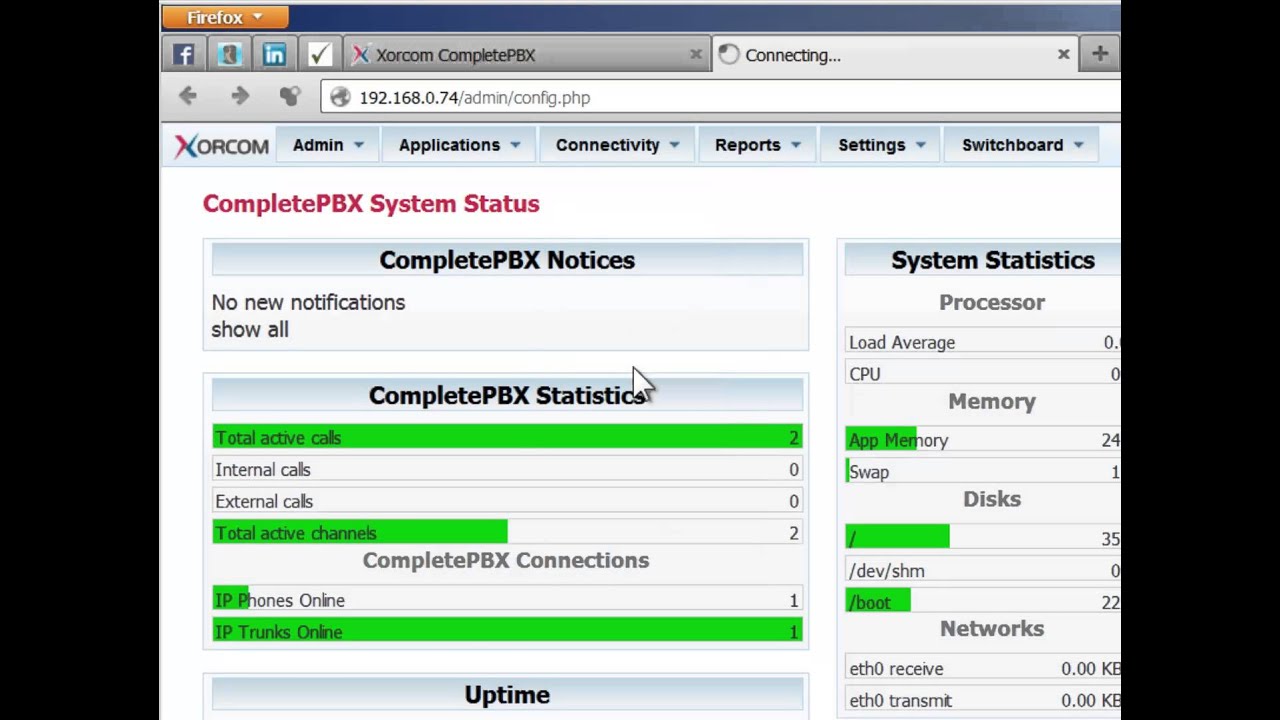1280x720 pixels.
Task: Open the Facebook pinned tab
Action: (183, 55)
